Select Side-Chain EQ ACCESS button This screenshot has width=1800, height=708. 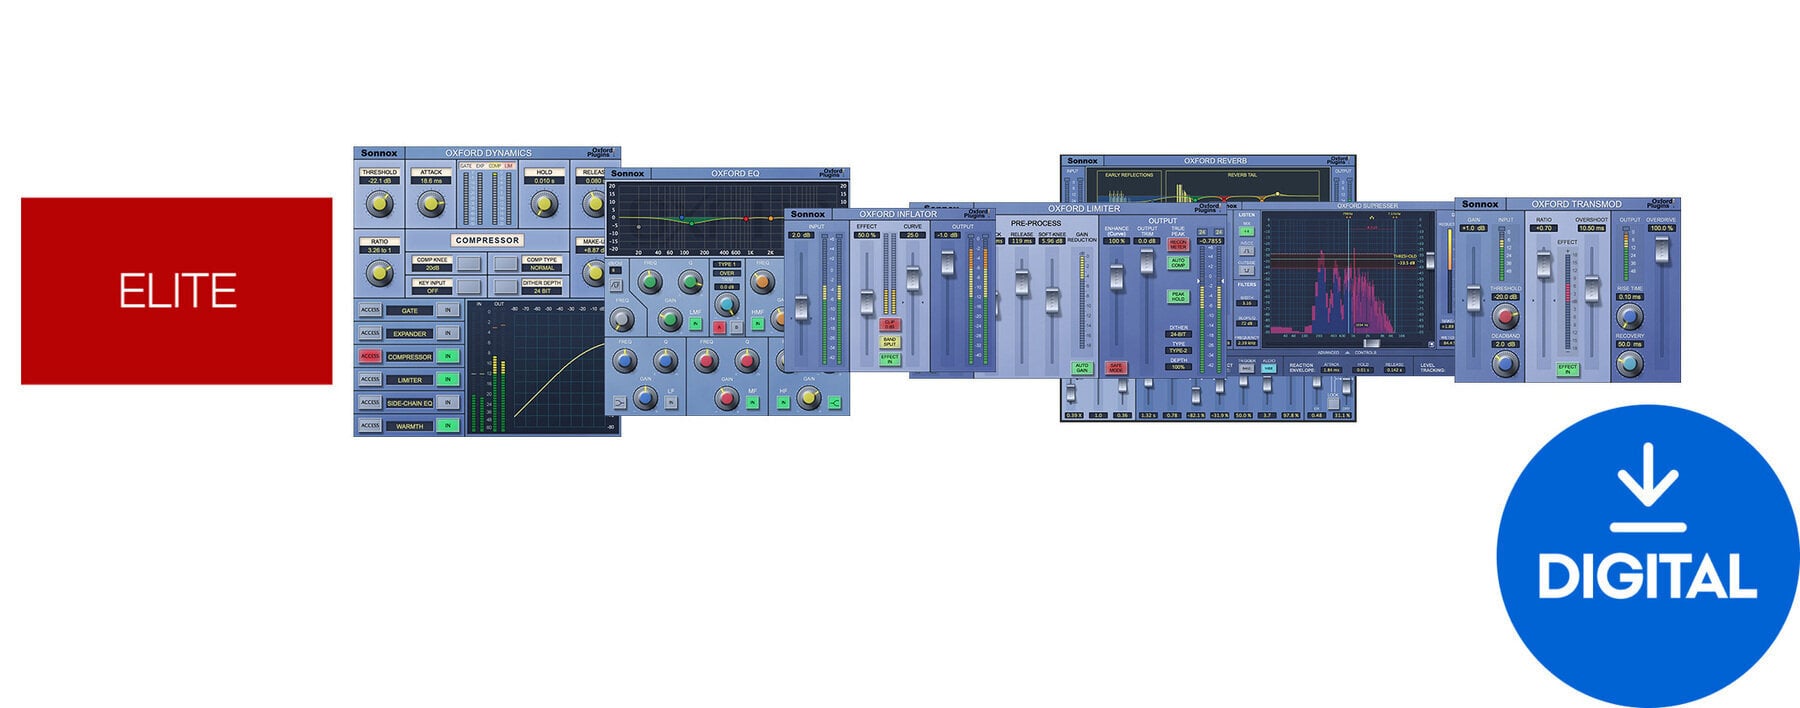[370, 402]
